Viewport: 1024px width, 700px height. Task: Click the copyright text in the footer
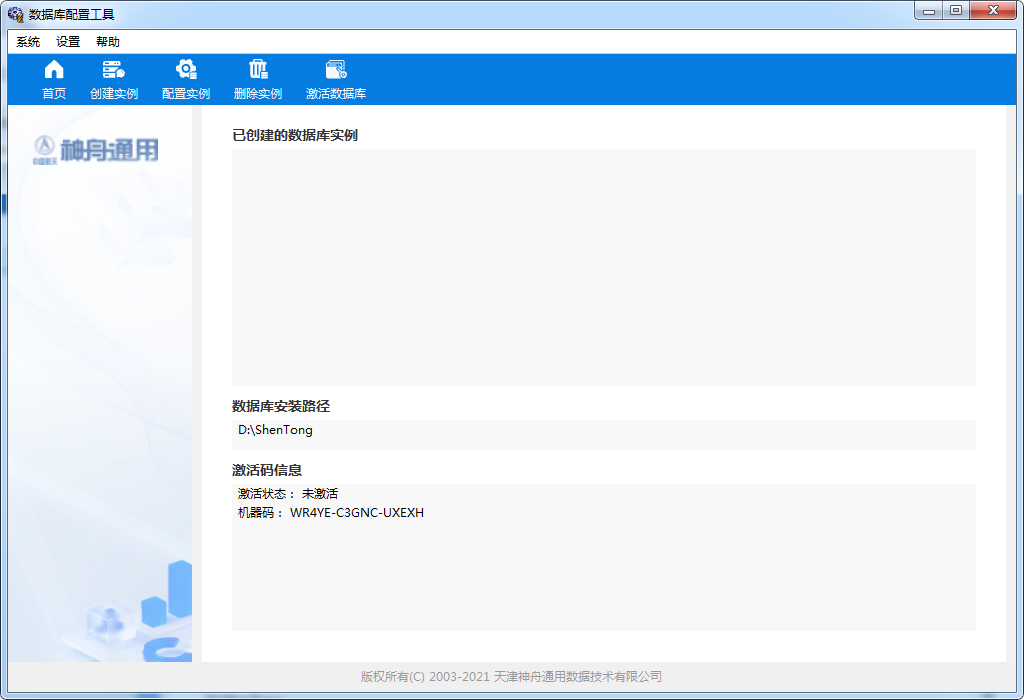511,677
